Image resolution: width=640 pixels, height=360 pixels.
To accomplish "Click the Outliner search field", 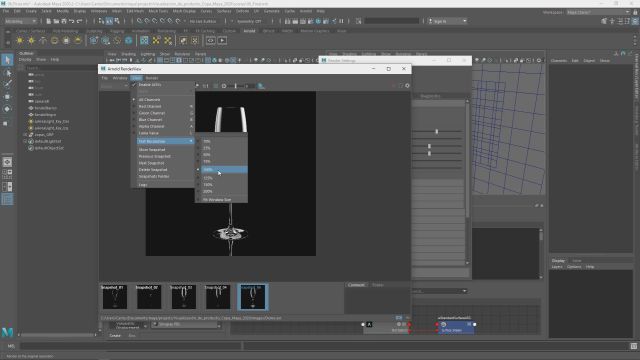I will [x=61, y=68].
